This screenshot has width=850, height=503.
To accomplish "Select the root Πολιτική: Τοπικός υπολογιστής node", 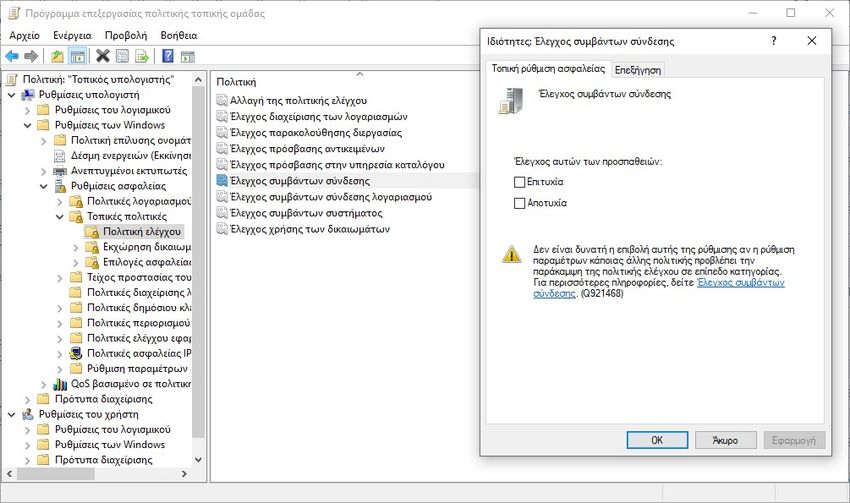I will tap(98, 80).
